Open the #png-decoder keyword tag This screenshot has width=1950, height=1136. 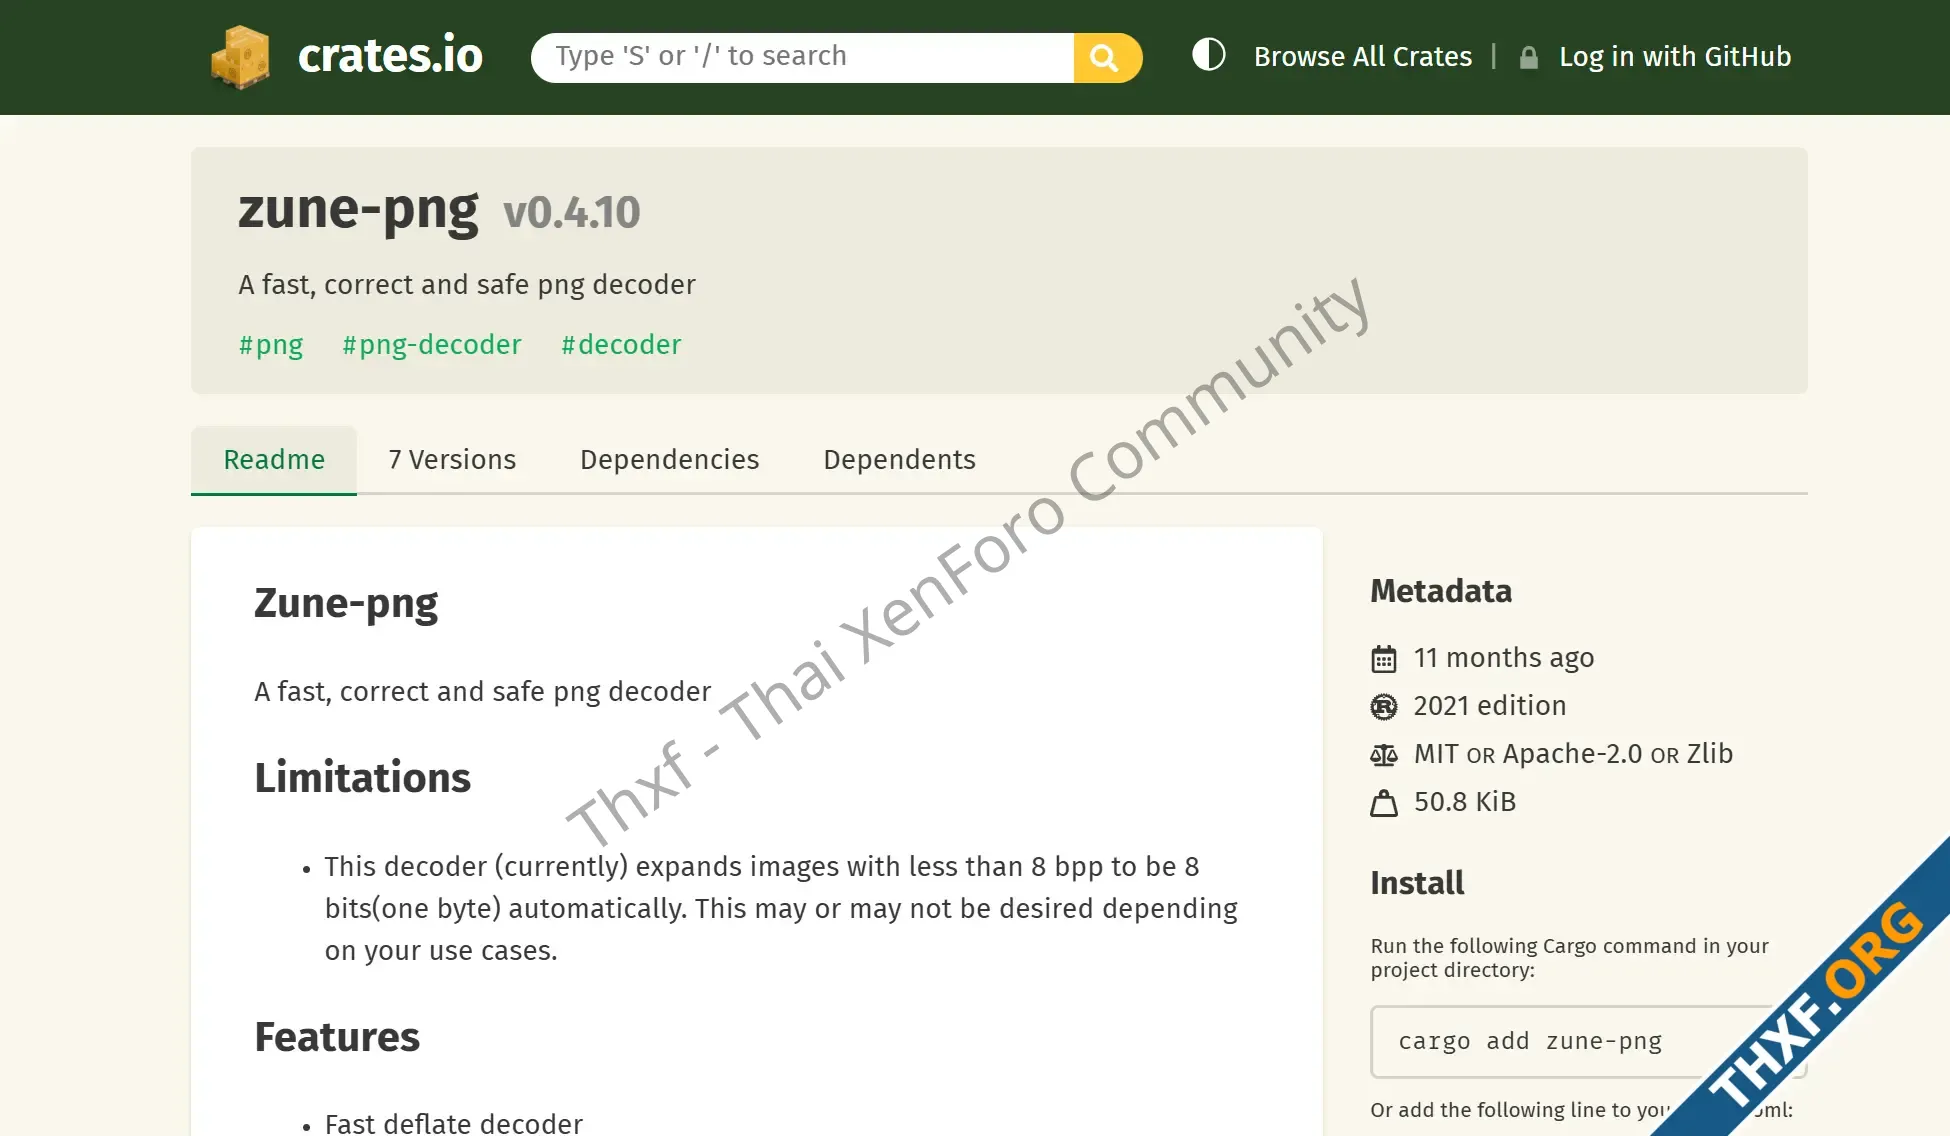[432, 344]
